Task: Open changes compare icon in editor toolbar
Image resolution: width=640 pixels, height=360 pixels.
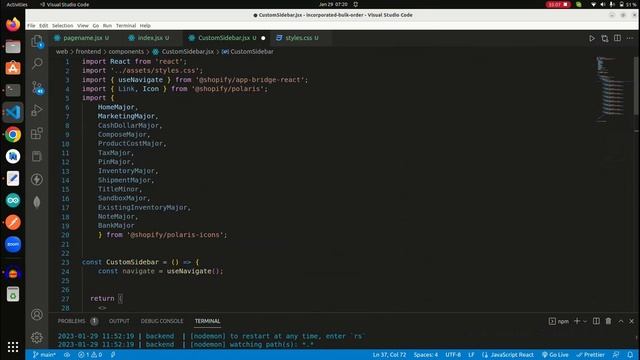Action: point(604,38)
